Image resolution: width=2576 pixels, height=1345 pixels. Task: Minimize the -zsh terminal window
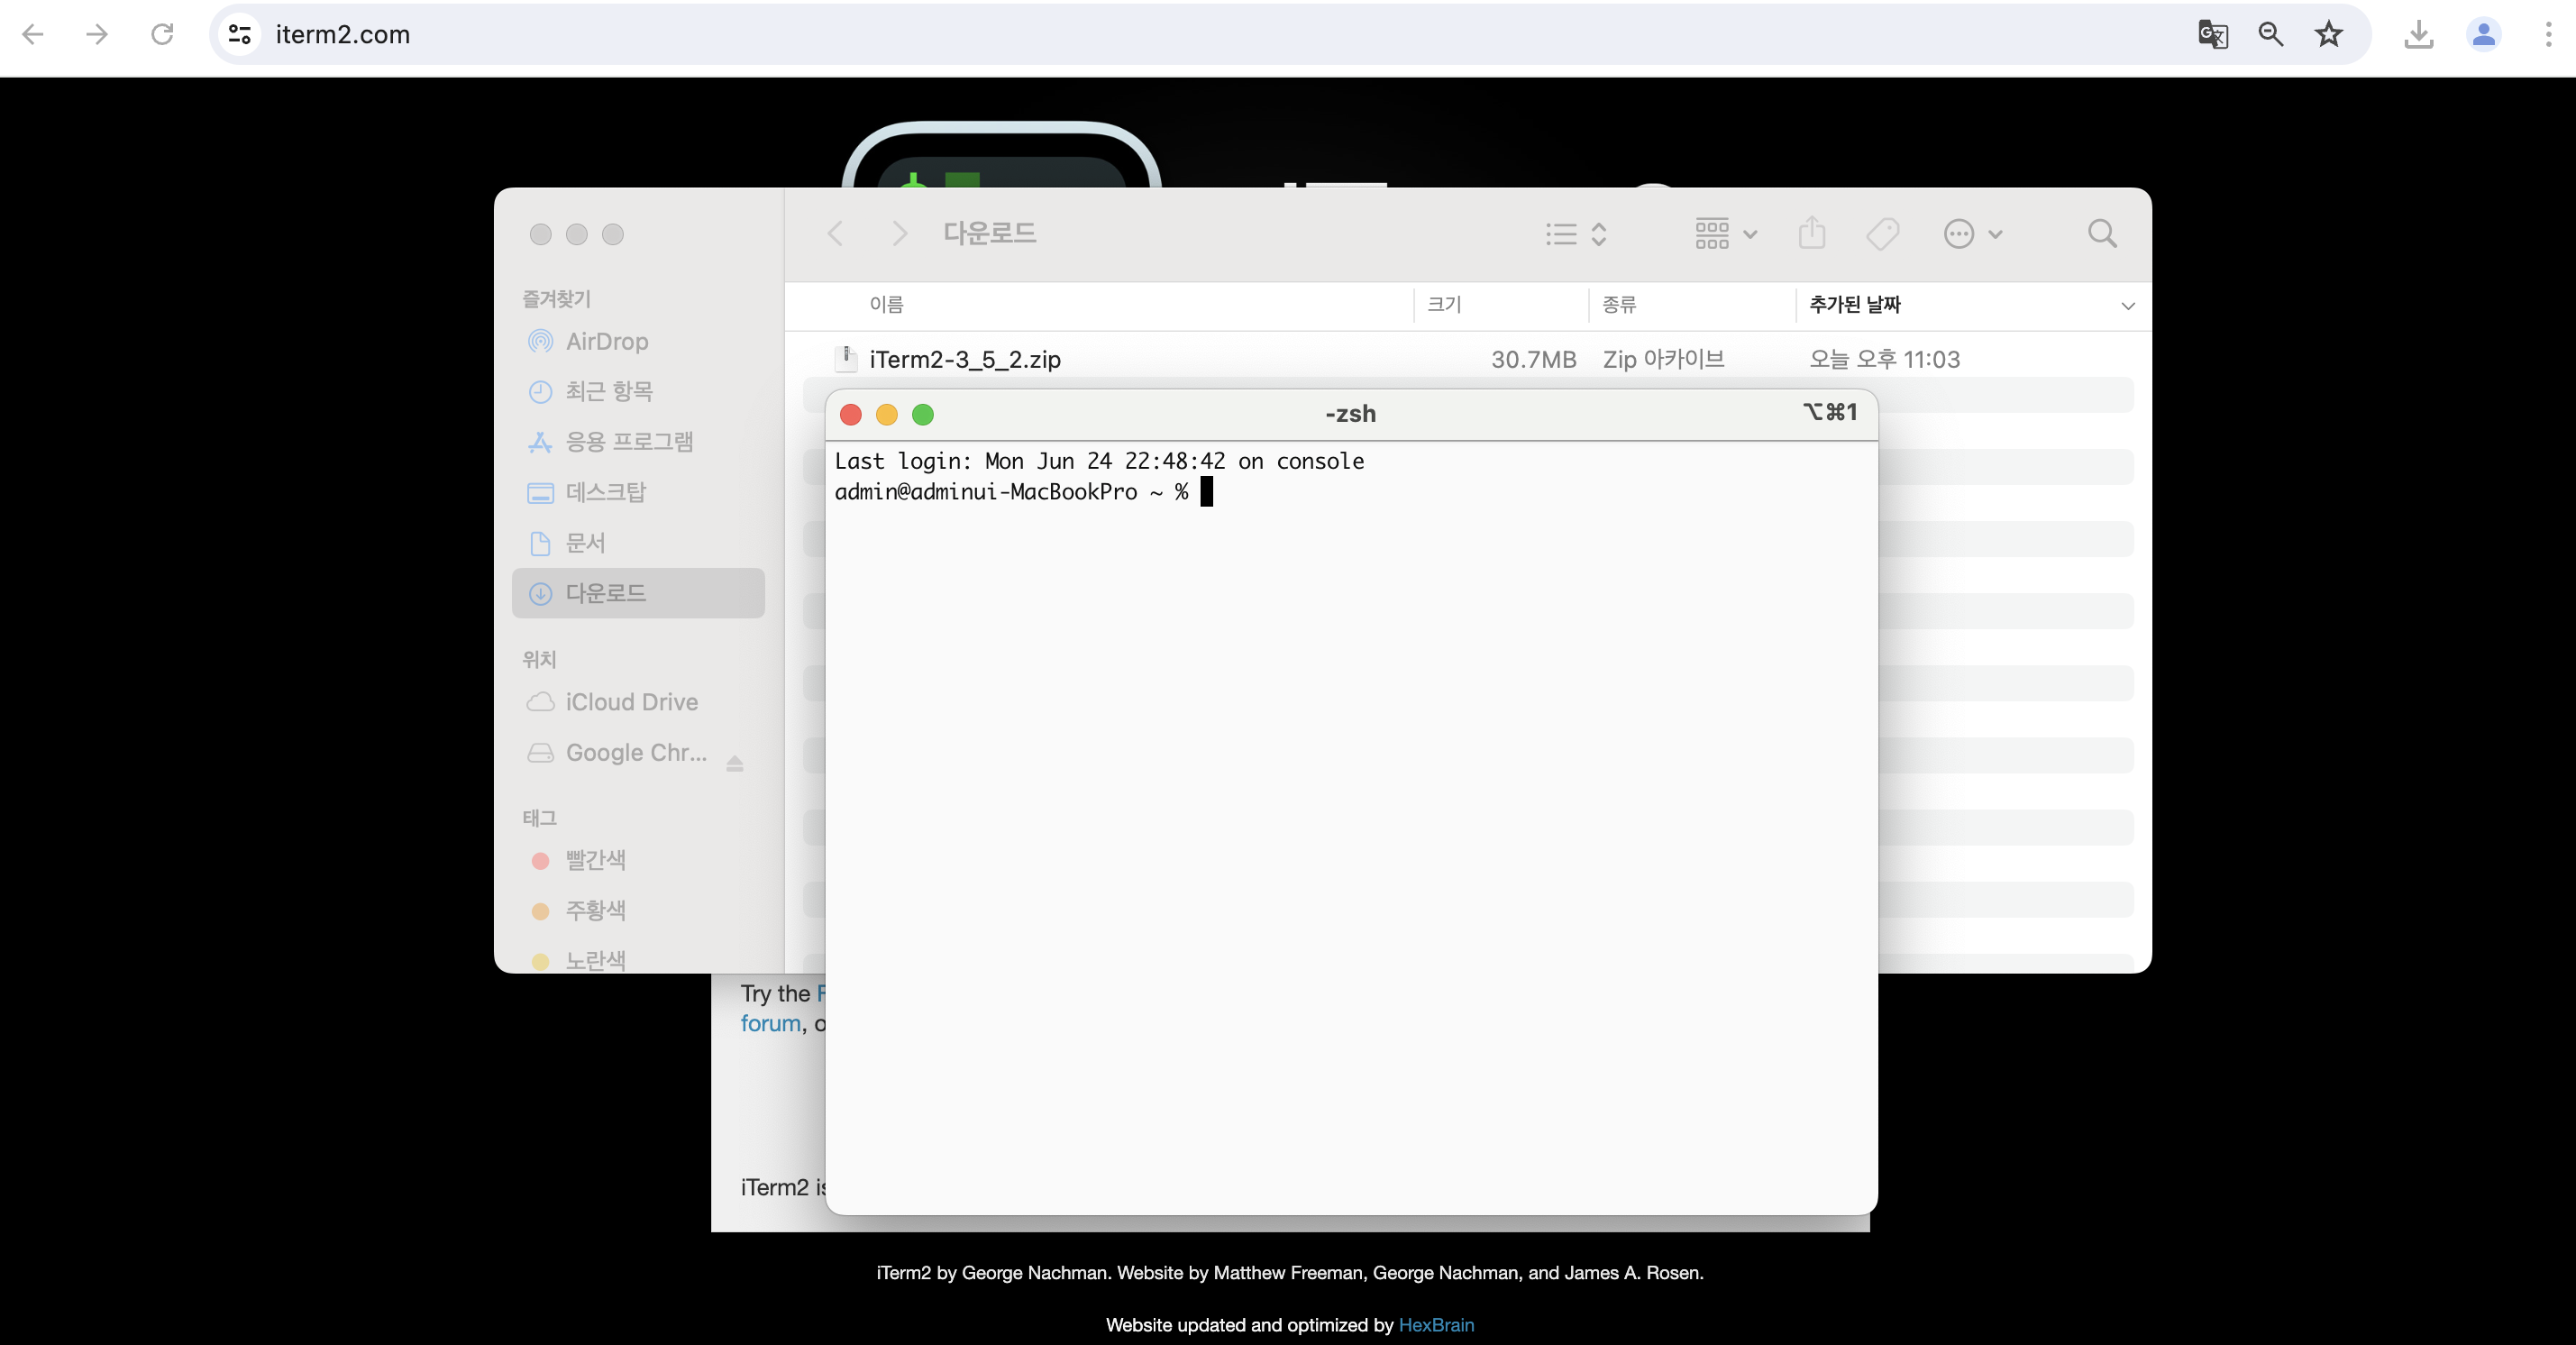(x=887, y=414)
